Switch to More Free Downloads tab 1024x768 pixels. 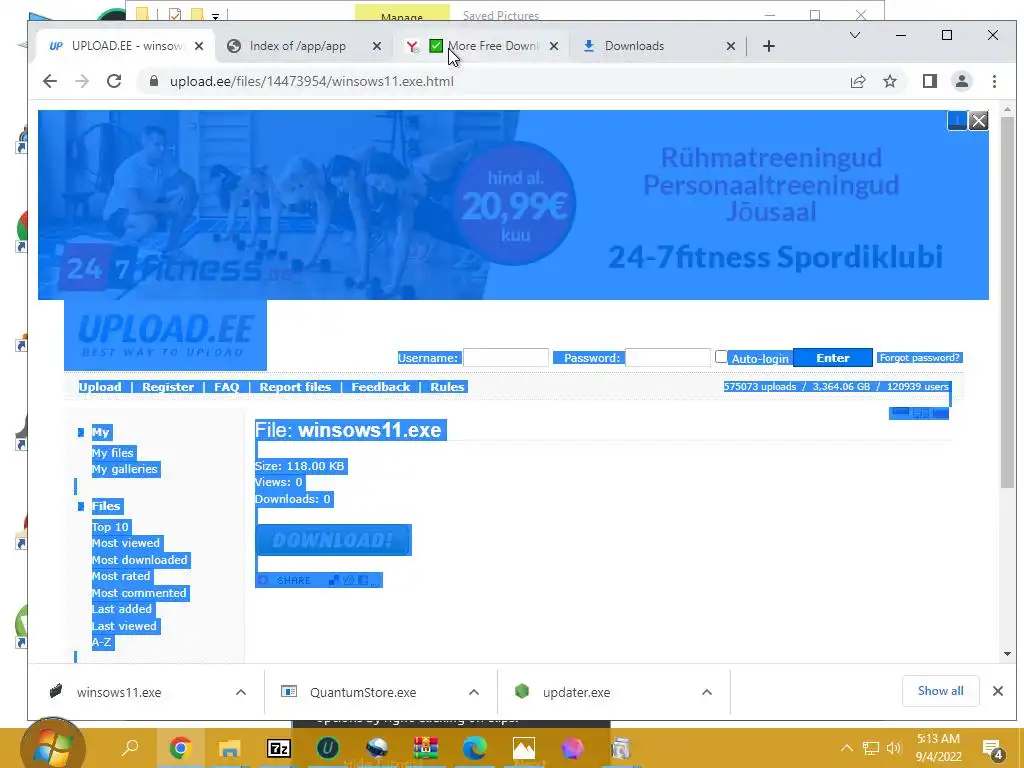(484, 46)
